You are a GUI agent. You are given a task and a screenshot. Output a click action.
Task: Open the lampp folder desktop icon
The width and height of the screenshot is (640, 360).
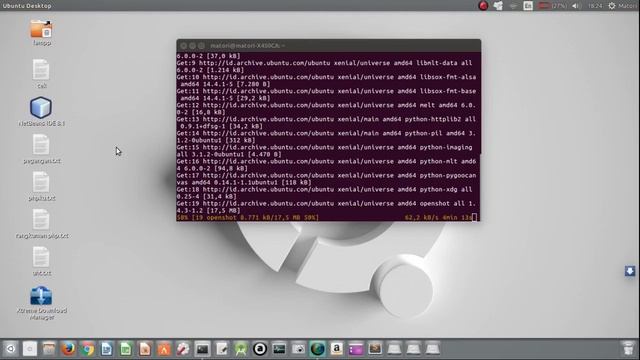coord(41,29)
